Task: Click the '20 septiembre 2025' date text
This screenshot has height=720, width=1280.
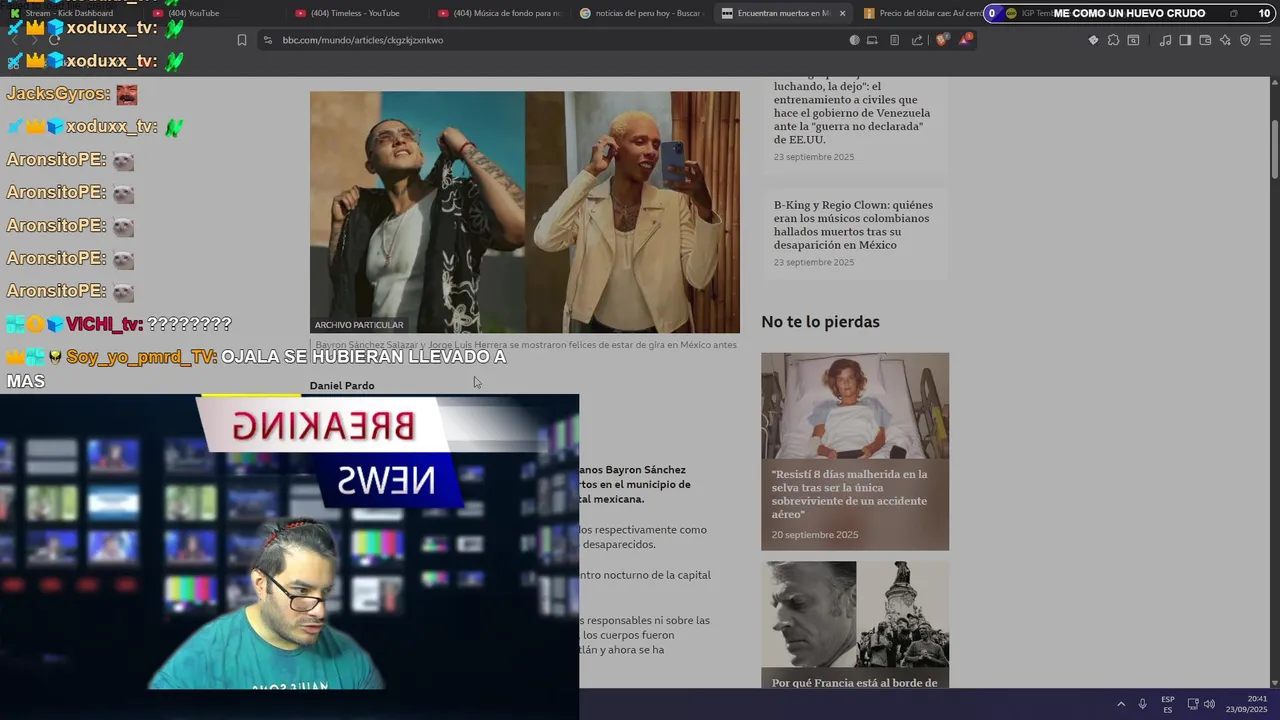Action: pos(815,535)
